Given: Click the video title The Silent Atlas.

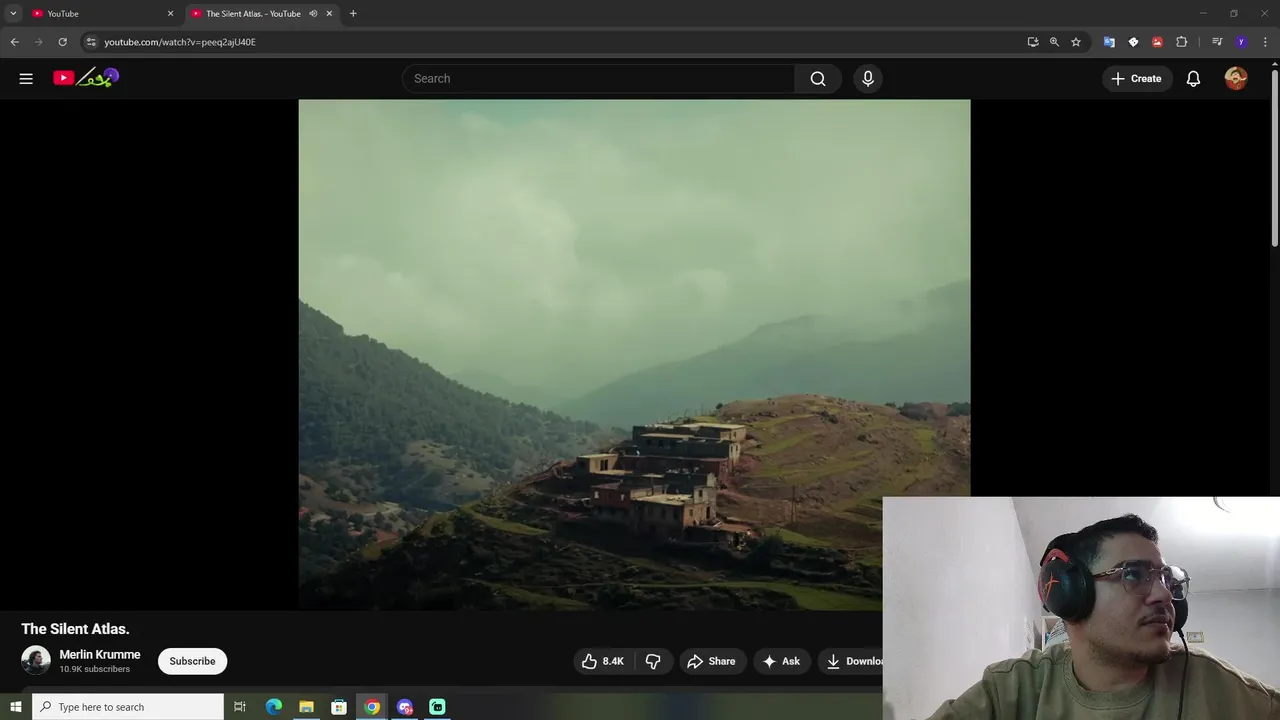Looking at the screenshot, I should pos(76,629).
